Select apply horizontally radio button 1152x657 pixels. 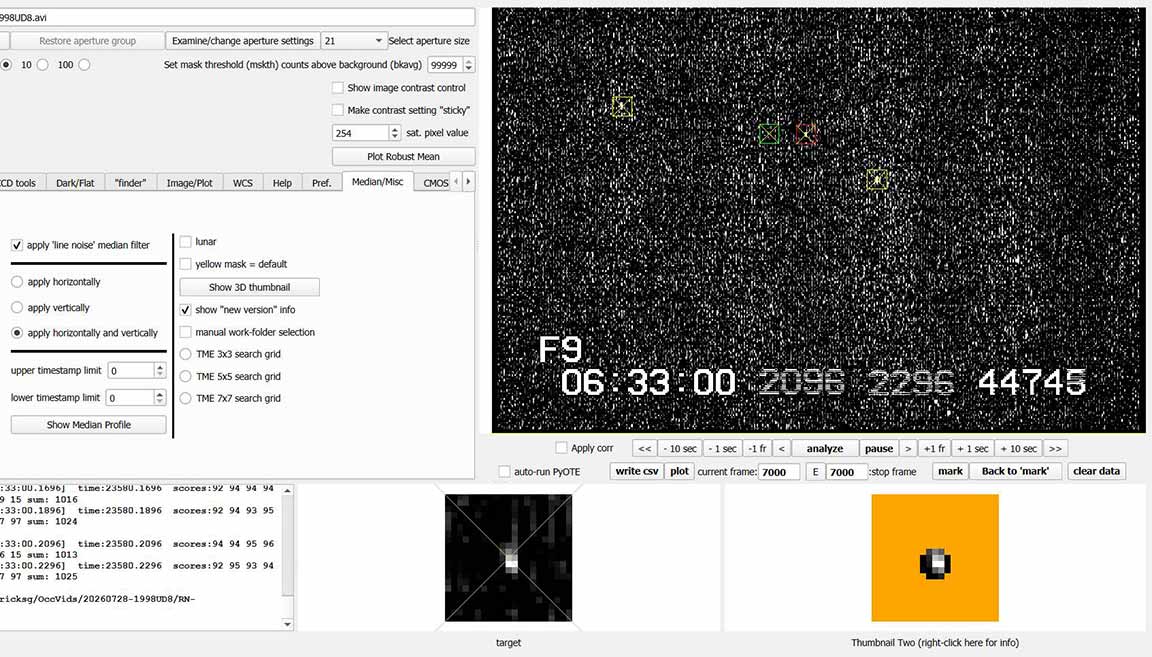(x=17, y=282)
